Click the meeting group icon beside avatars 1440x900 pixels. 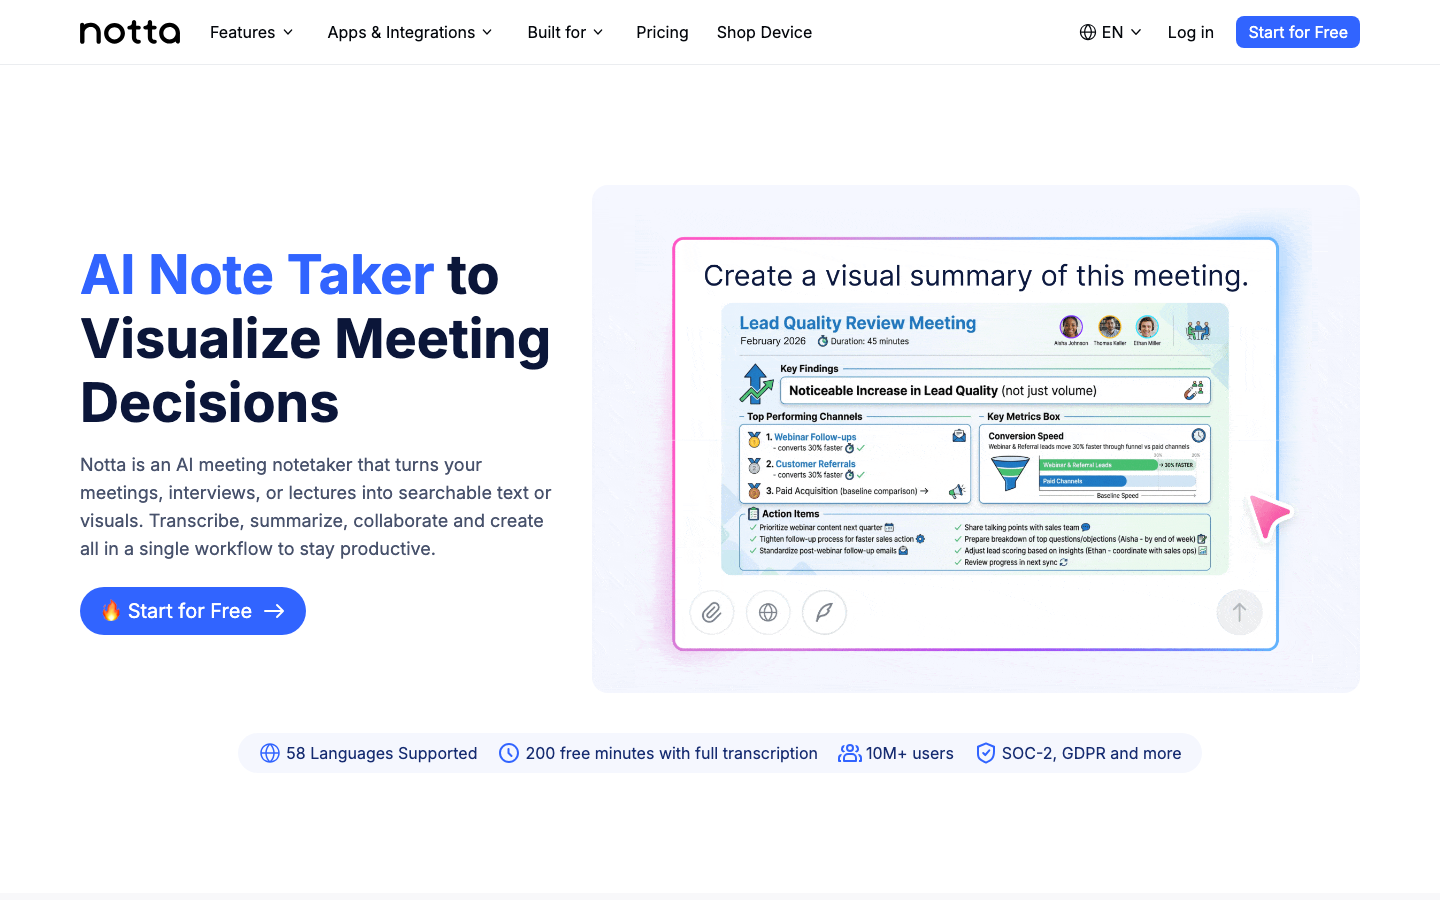click(1198, 330)
